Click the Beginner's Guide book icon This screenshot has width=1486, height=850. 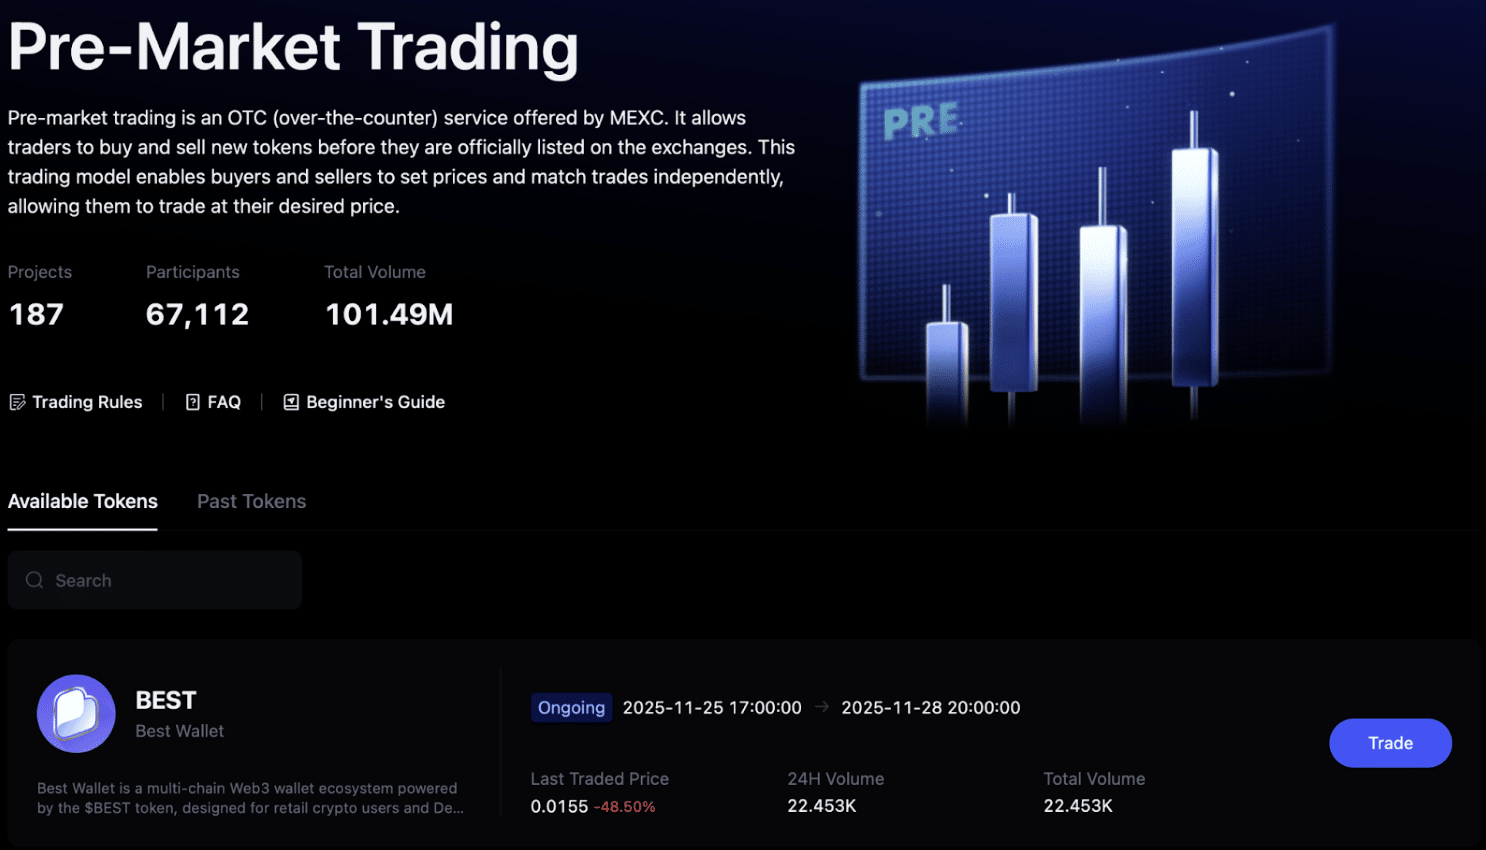tap(291, 402)
